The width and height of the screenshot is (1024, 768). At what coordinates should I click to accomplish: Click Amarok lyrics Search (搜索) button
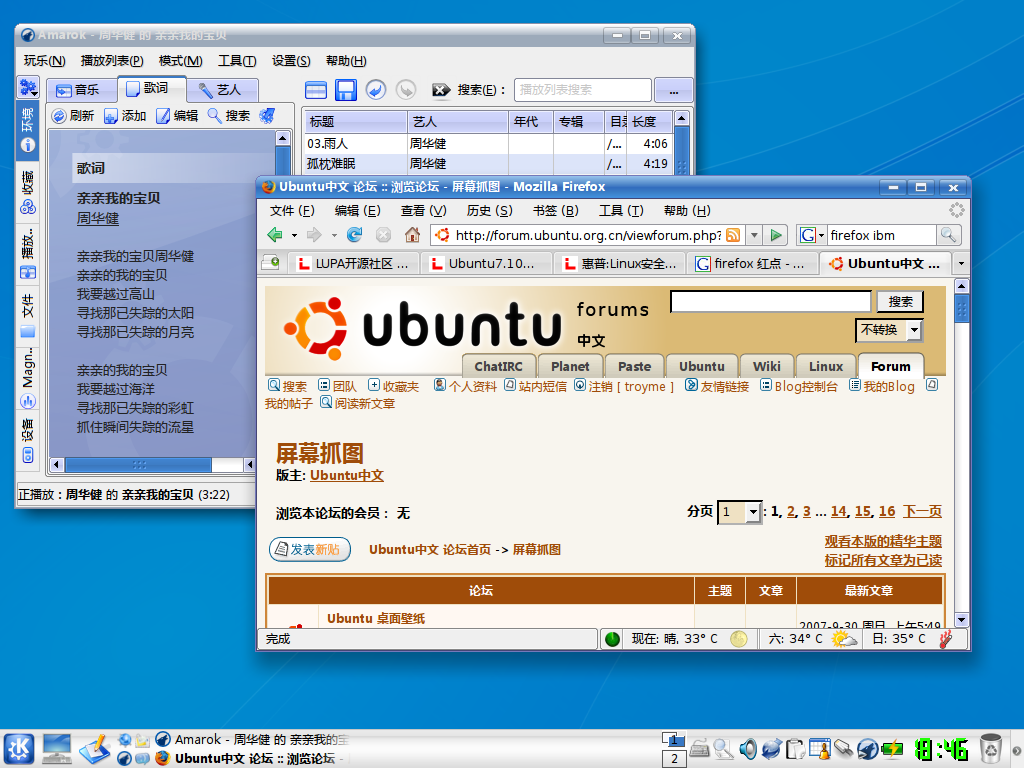tap(229, 116)
